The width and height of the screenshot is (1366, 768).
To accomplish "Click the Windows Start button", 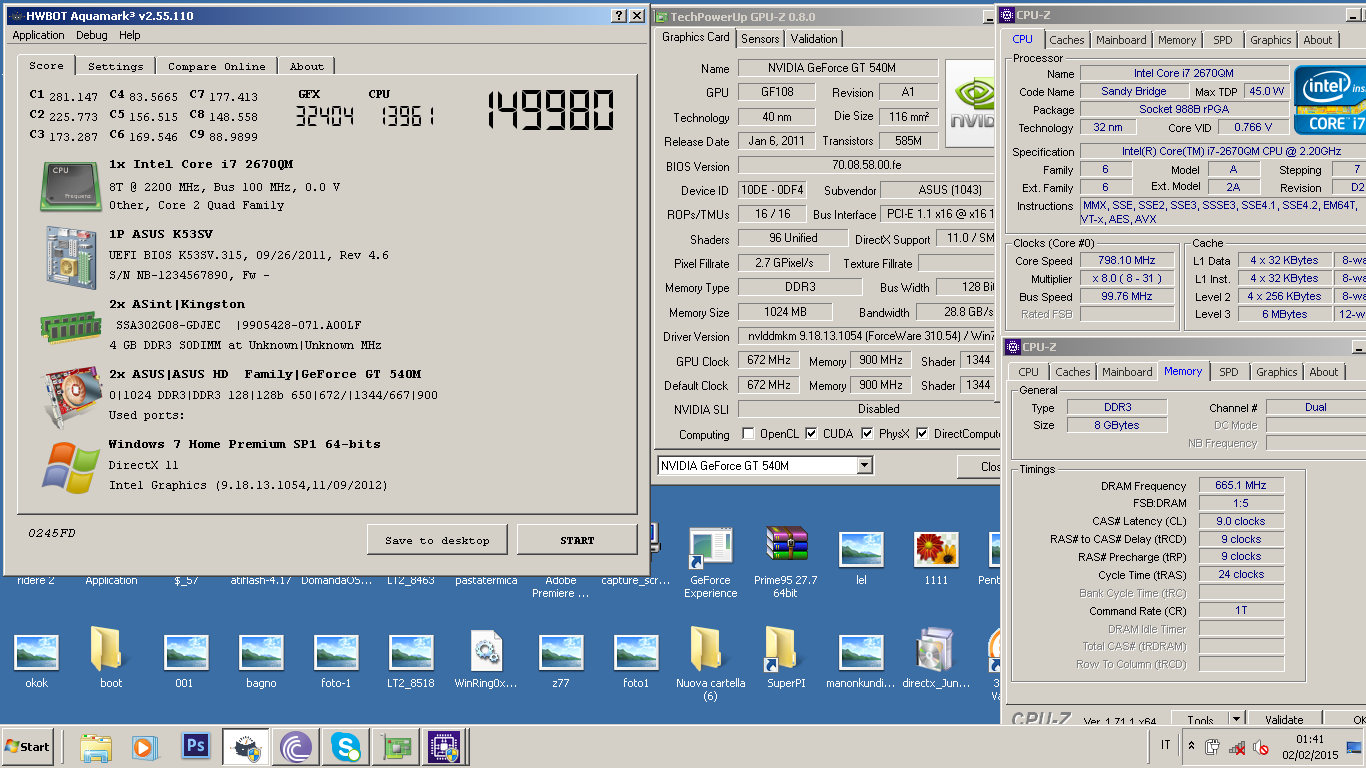I will click(28, 747).
